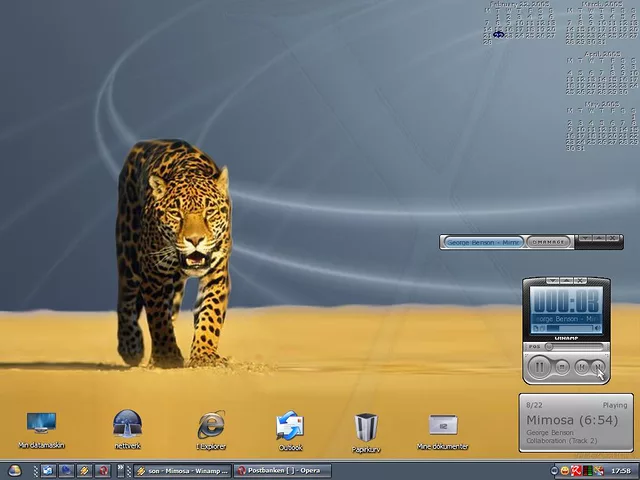Skip to next track in Winamp

click(598, 367)
